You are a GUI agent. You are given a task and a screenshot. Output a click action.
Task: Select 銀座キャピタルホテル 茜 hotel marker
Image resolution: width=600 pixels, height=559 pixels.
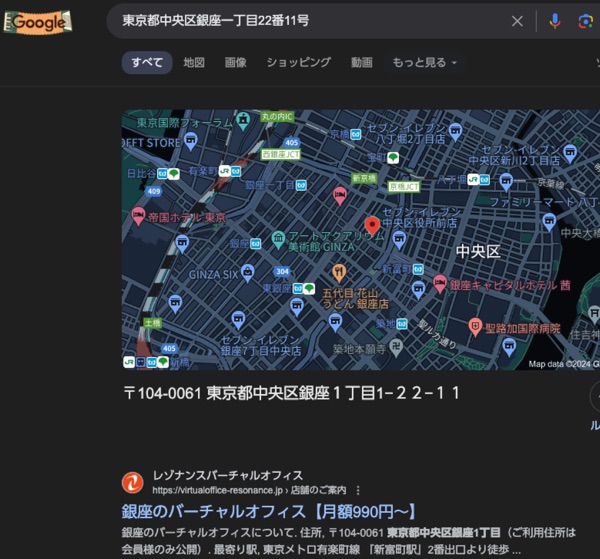[440, 284]
